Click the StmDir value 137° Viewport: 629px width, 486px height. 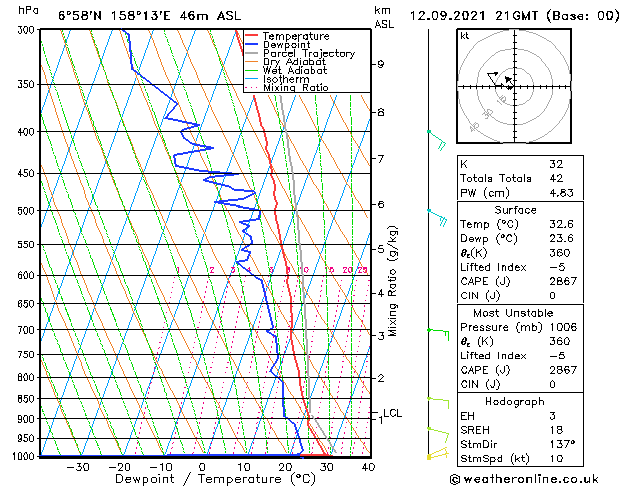pos(562,444)
